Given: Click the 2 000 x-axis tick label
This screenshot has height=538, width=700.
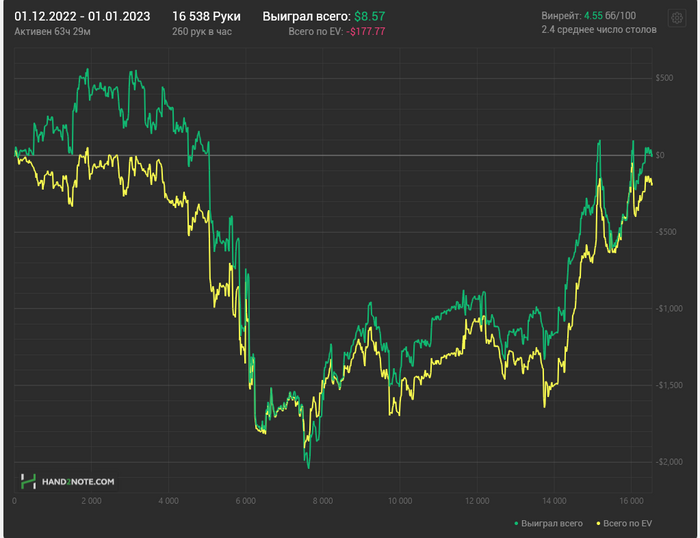Looking at the screenshot, I should click(x=91, y=501).
